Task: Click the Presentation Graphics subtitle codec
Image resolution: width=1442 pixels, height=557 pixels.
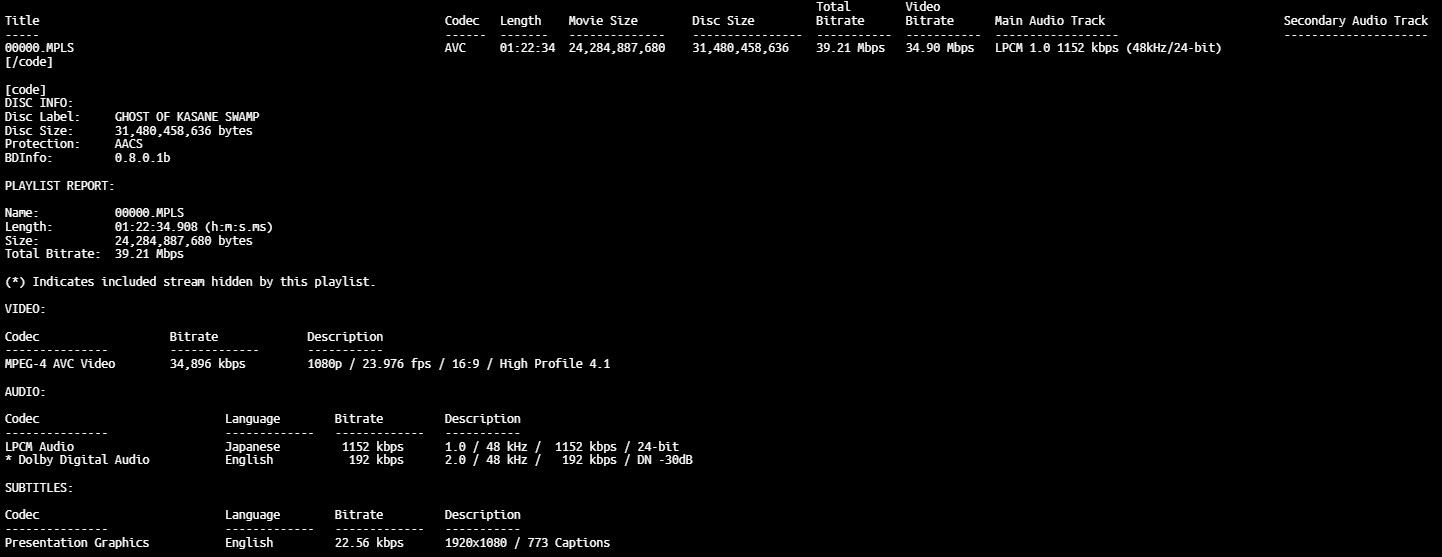Action: [77, 543]
